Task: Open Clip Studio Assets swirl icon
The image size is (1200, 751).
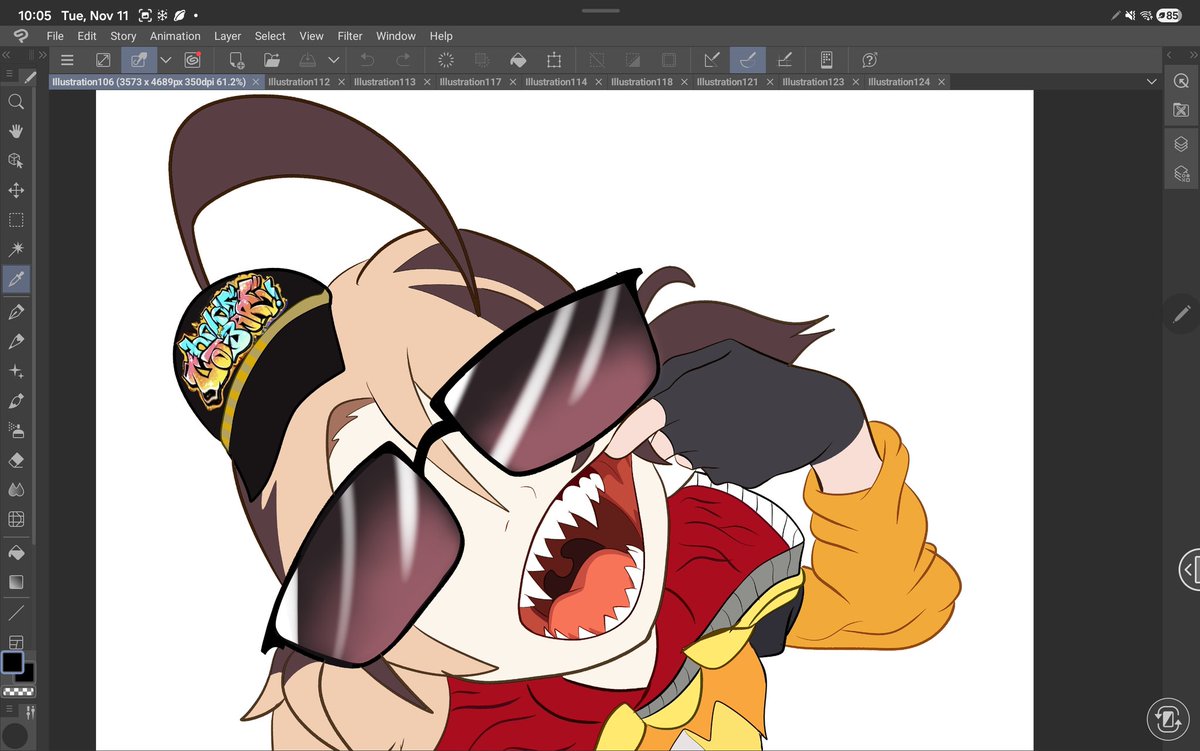Action: (x=192, y=60)
